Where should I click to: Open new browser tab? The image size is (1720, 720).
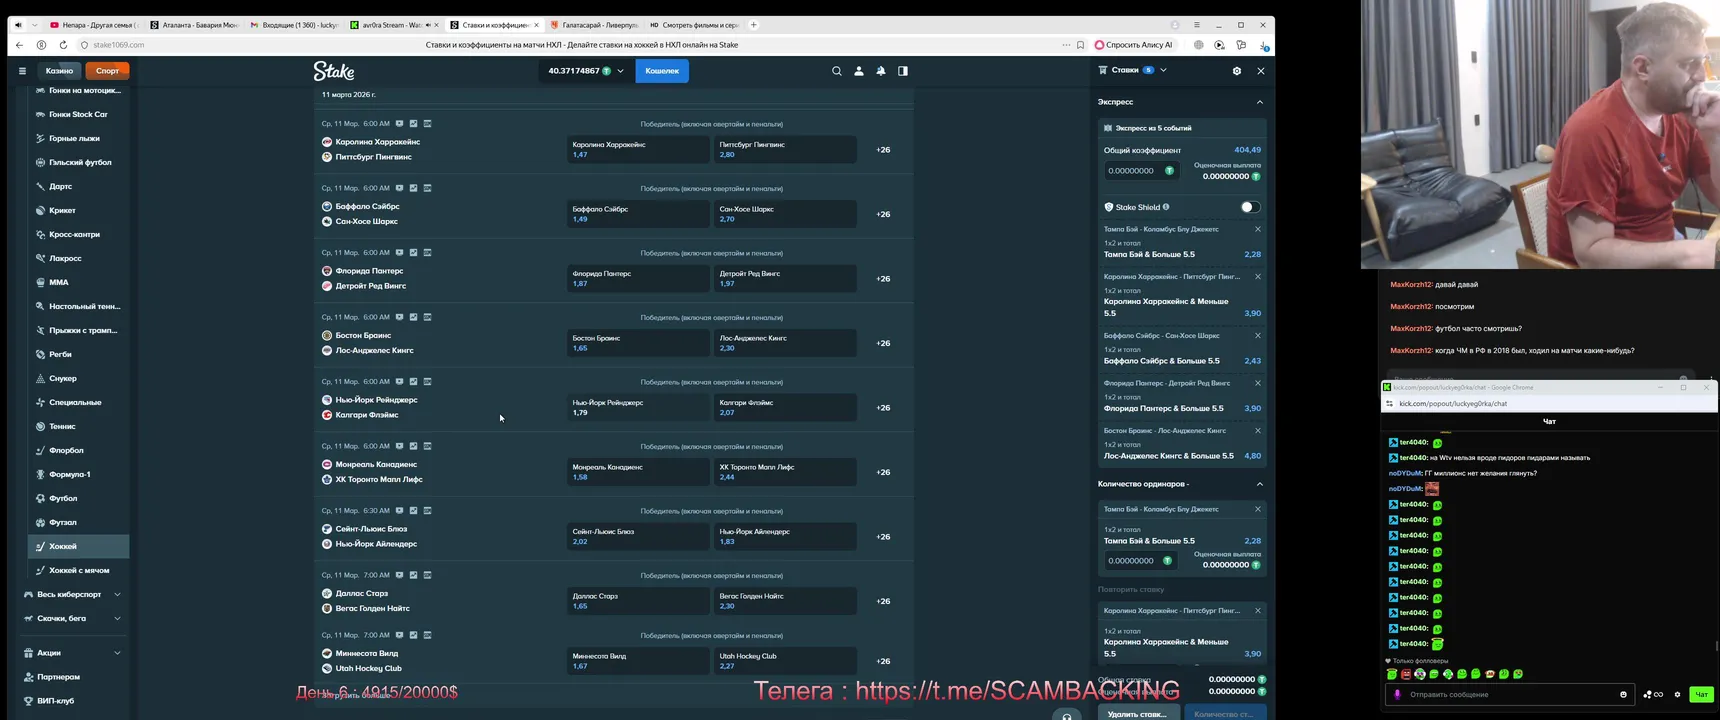point(754,25)
